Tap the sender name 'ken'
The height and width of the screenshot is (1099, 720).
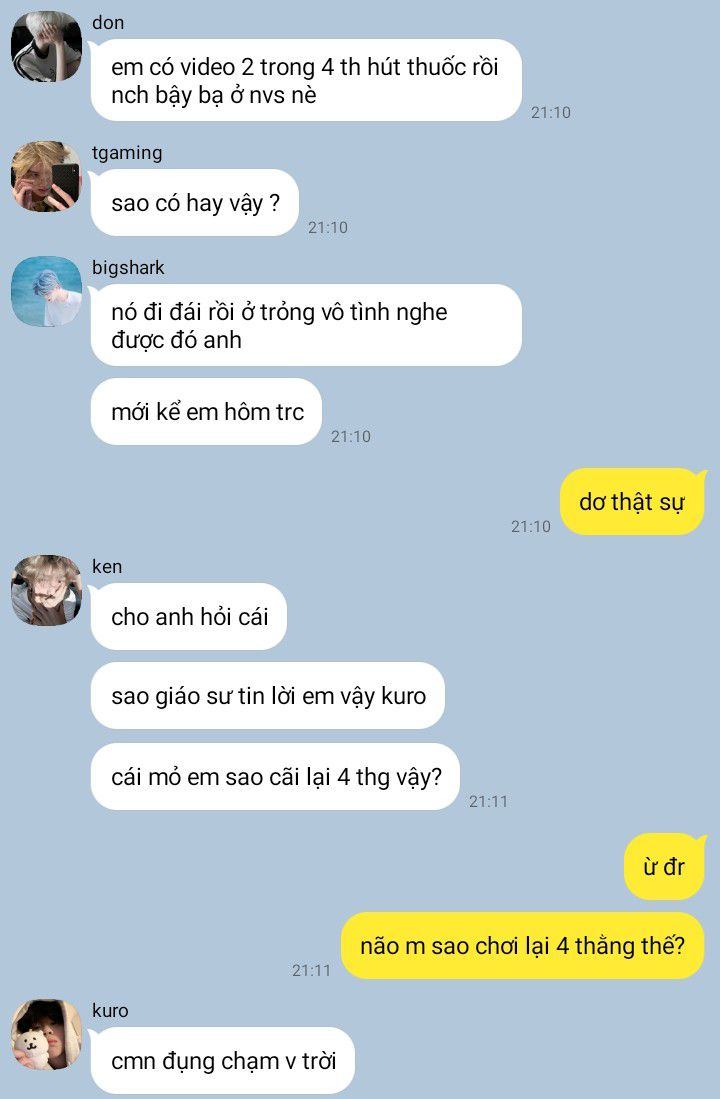pyautogui.click(x=107, y=566)
